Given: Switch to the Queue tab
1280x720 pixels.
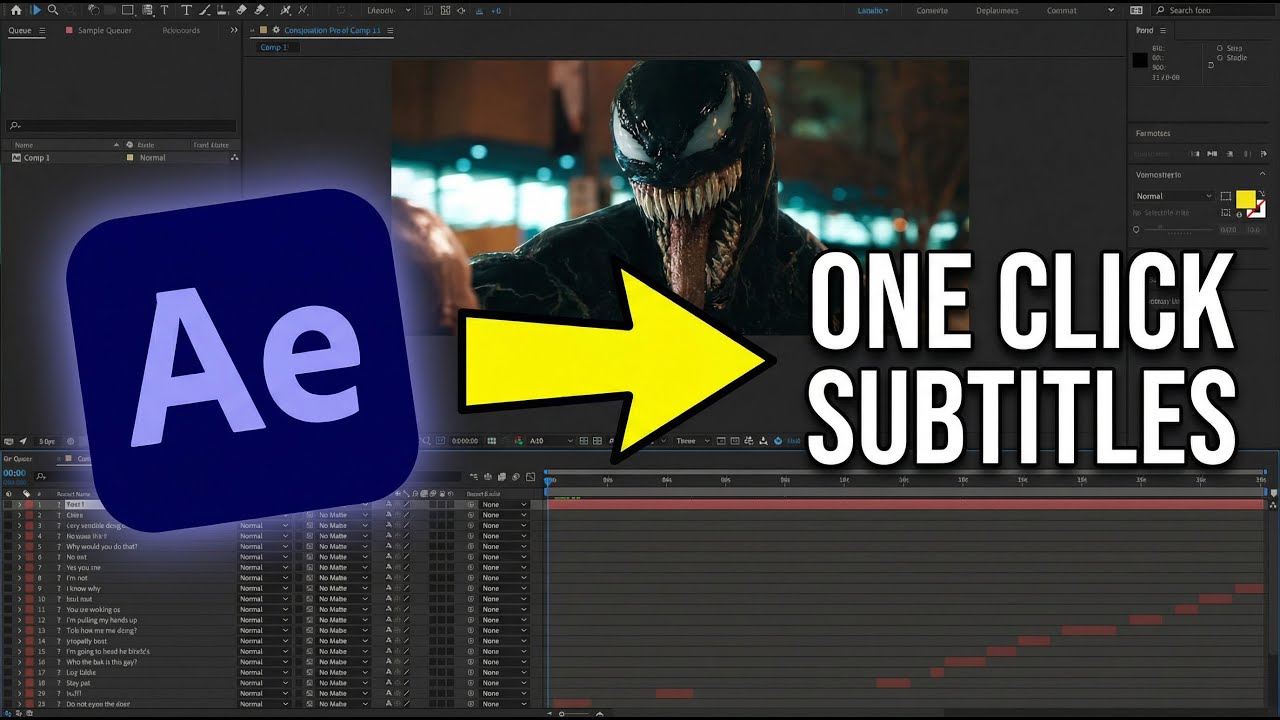Looking at the screenshot, I should 20,31.
